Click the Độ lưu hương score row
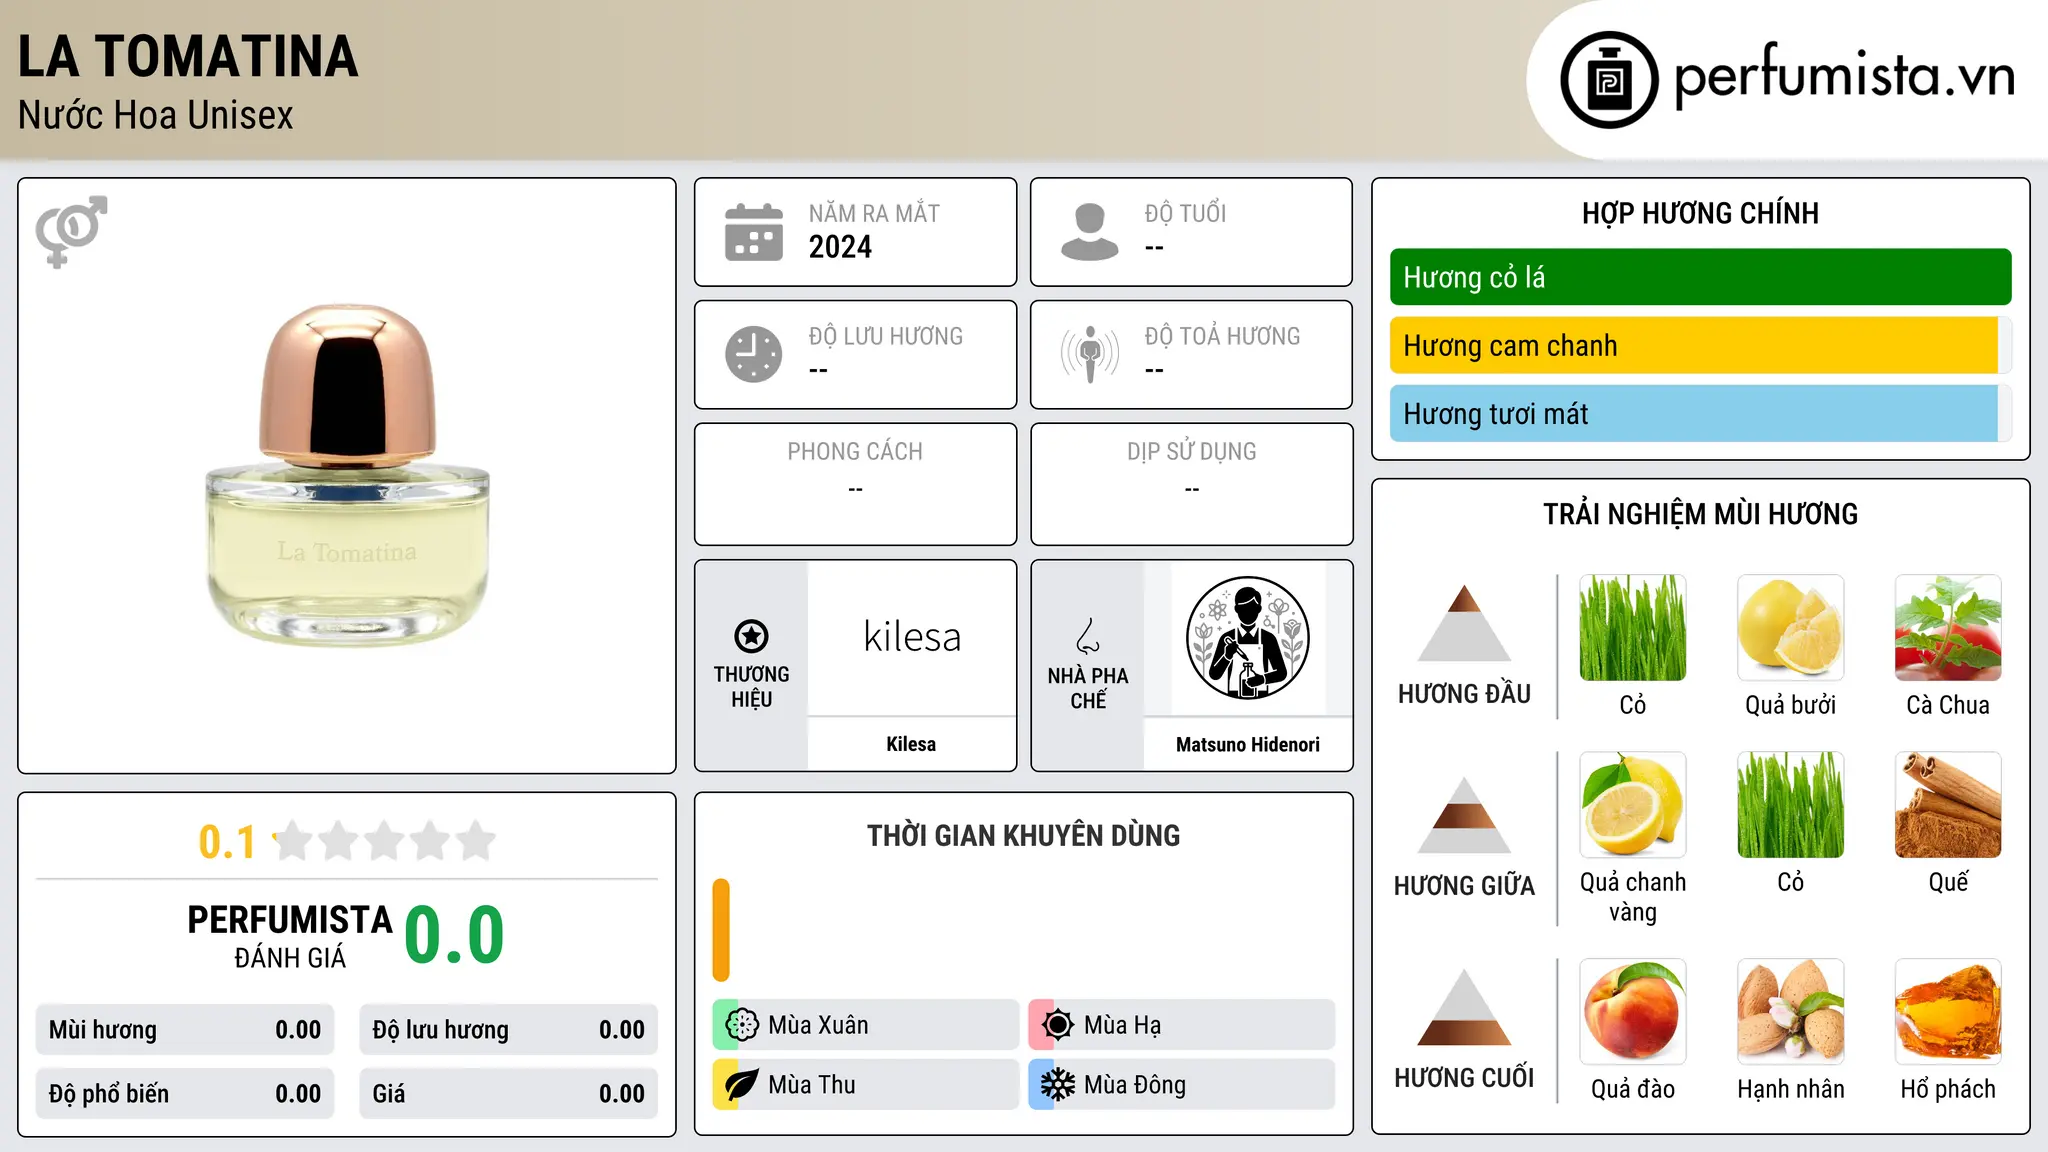Image resolution: width=2048 pixels, height=1152 pixels. click(509, 1030)
